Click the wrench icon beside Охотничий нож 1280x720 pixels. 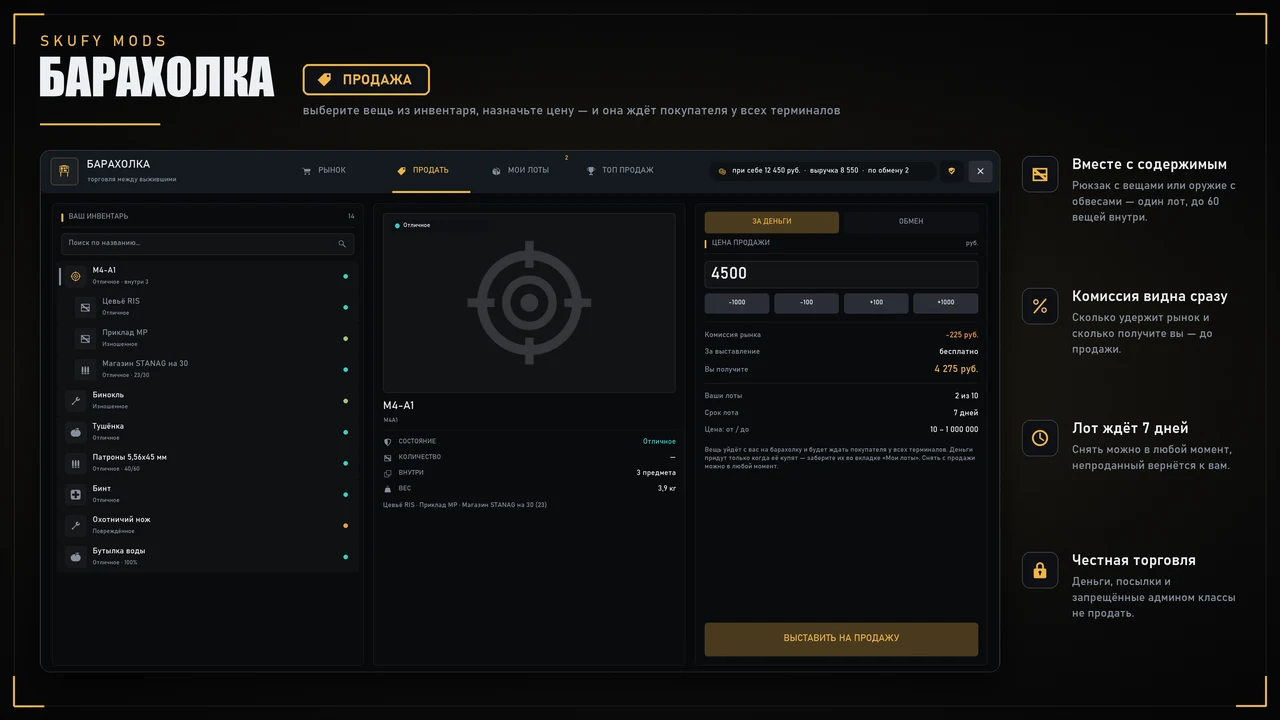[75, 525]
